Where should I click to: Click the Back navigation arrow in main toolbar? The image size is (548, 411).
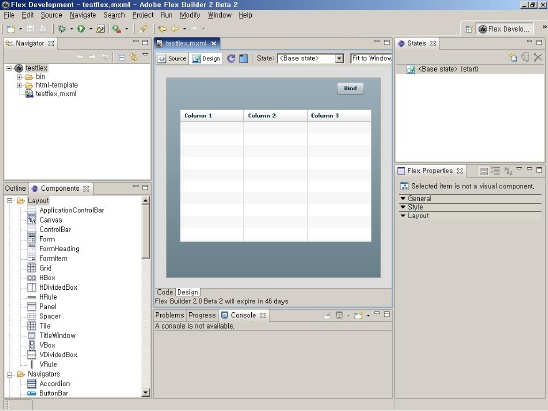tap(175, 29)
